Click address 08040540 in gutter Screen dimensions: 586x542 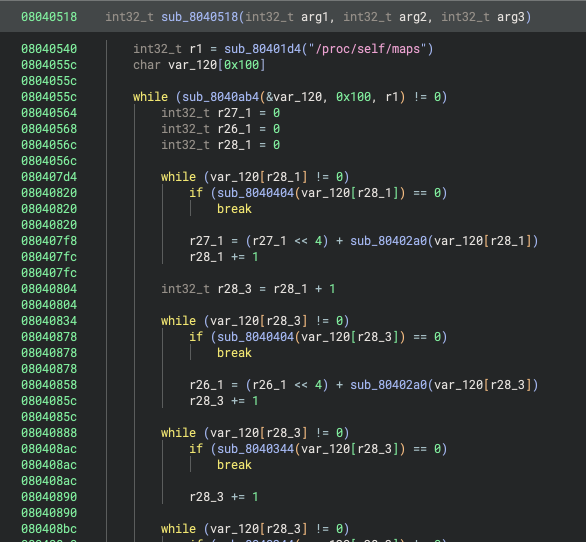click(49, 49)
